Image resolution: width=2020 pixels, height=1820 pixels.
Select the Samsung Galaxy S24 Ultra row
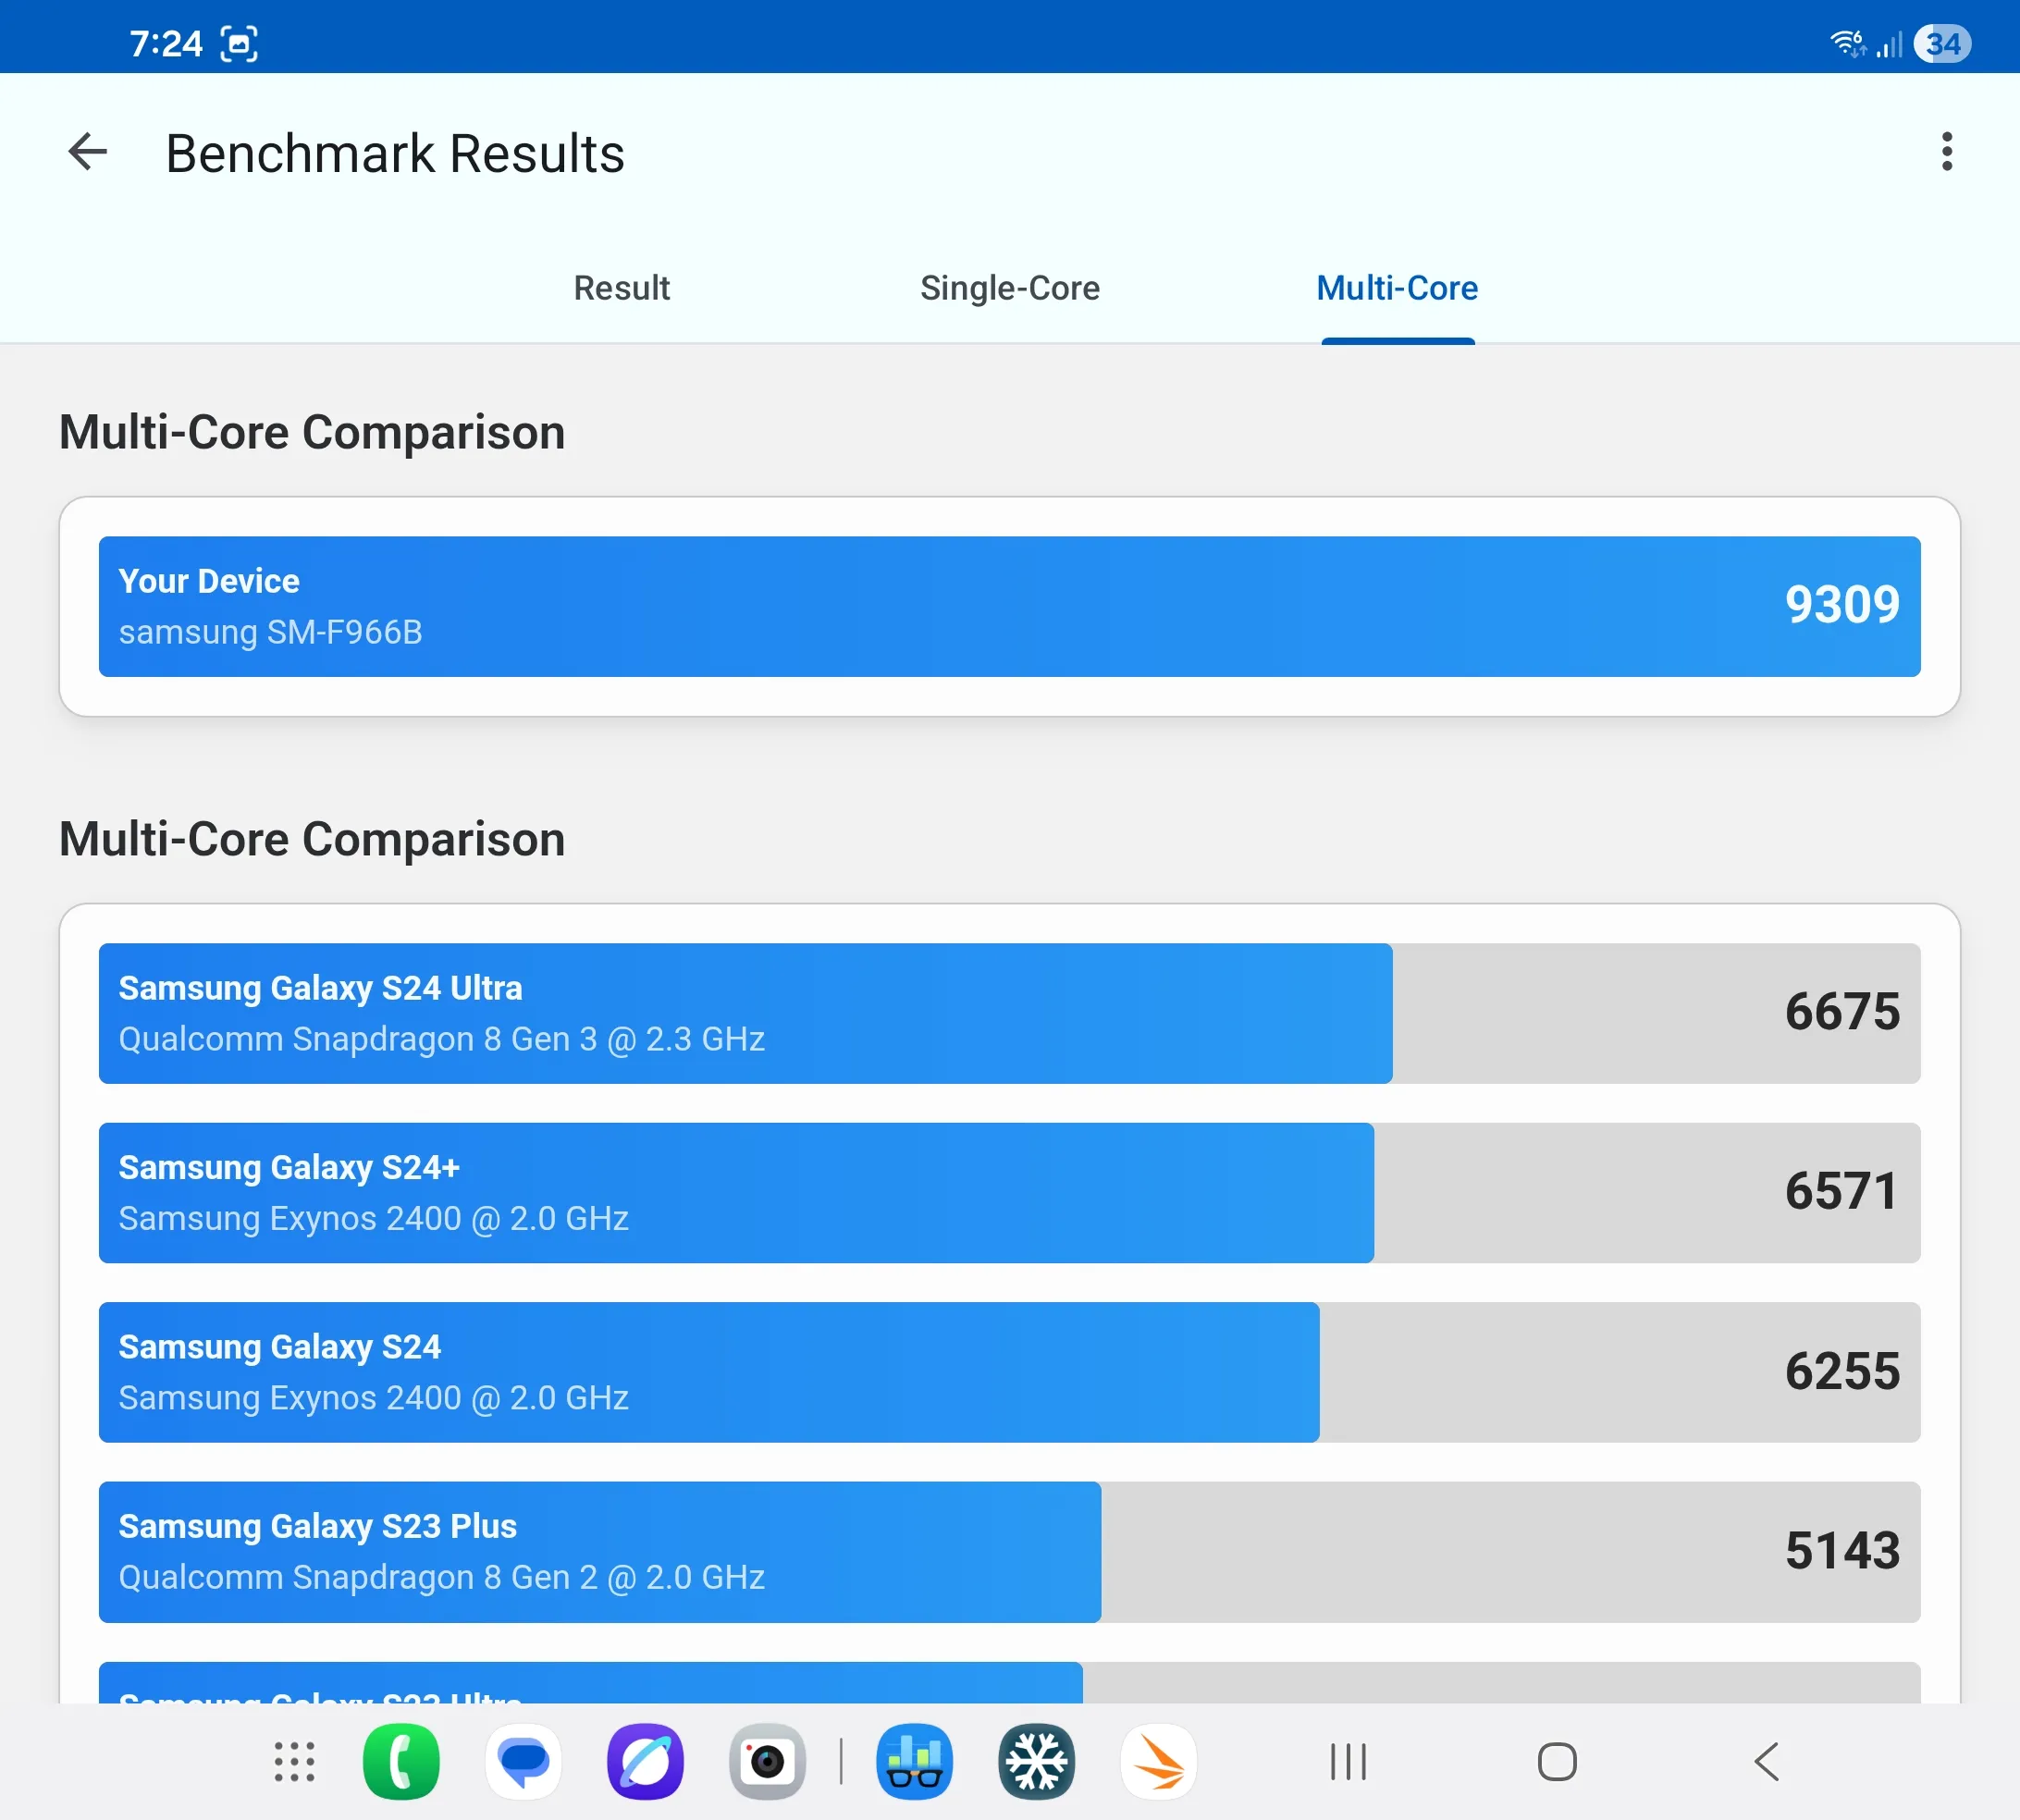tap(1009, 1013)
